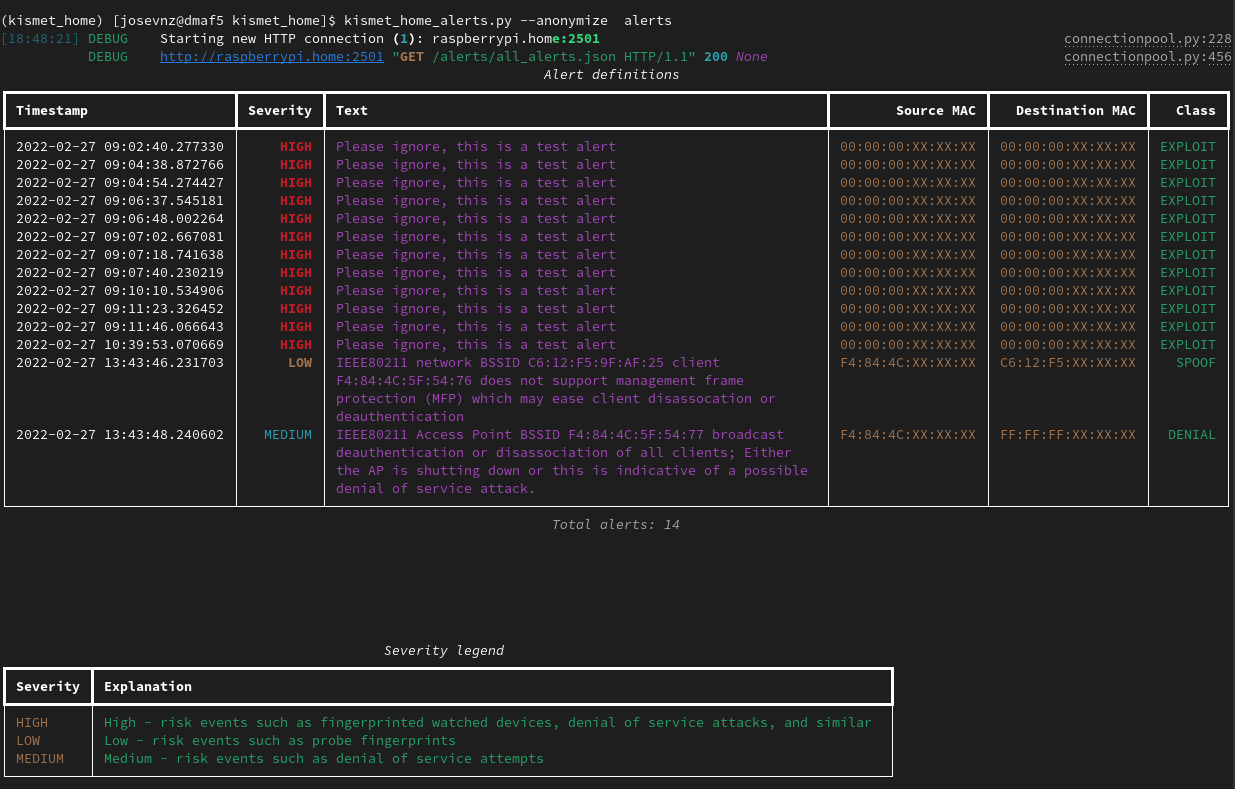Click the 'Severity legend' table title
This screenshot has height=789, width=1235.
(x=444, y=651)
